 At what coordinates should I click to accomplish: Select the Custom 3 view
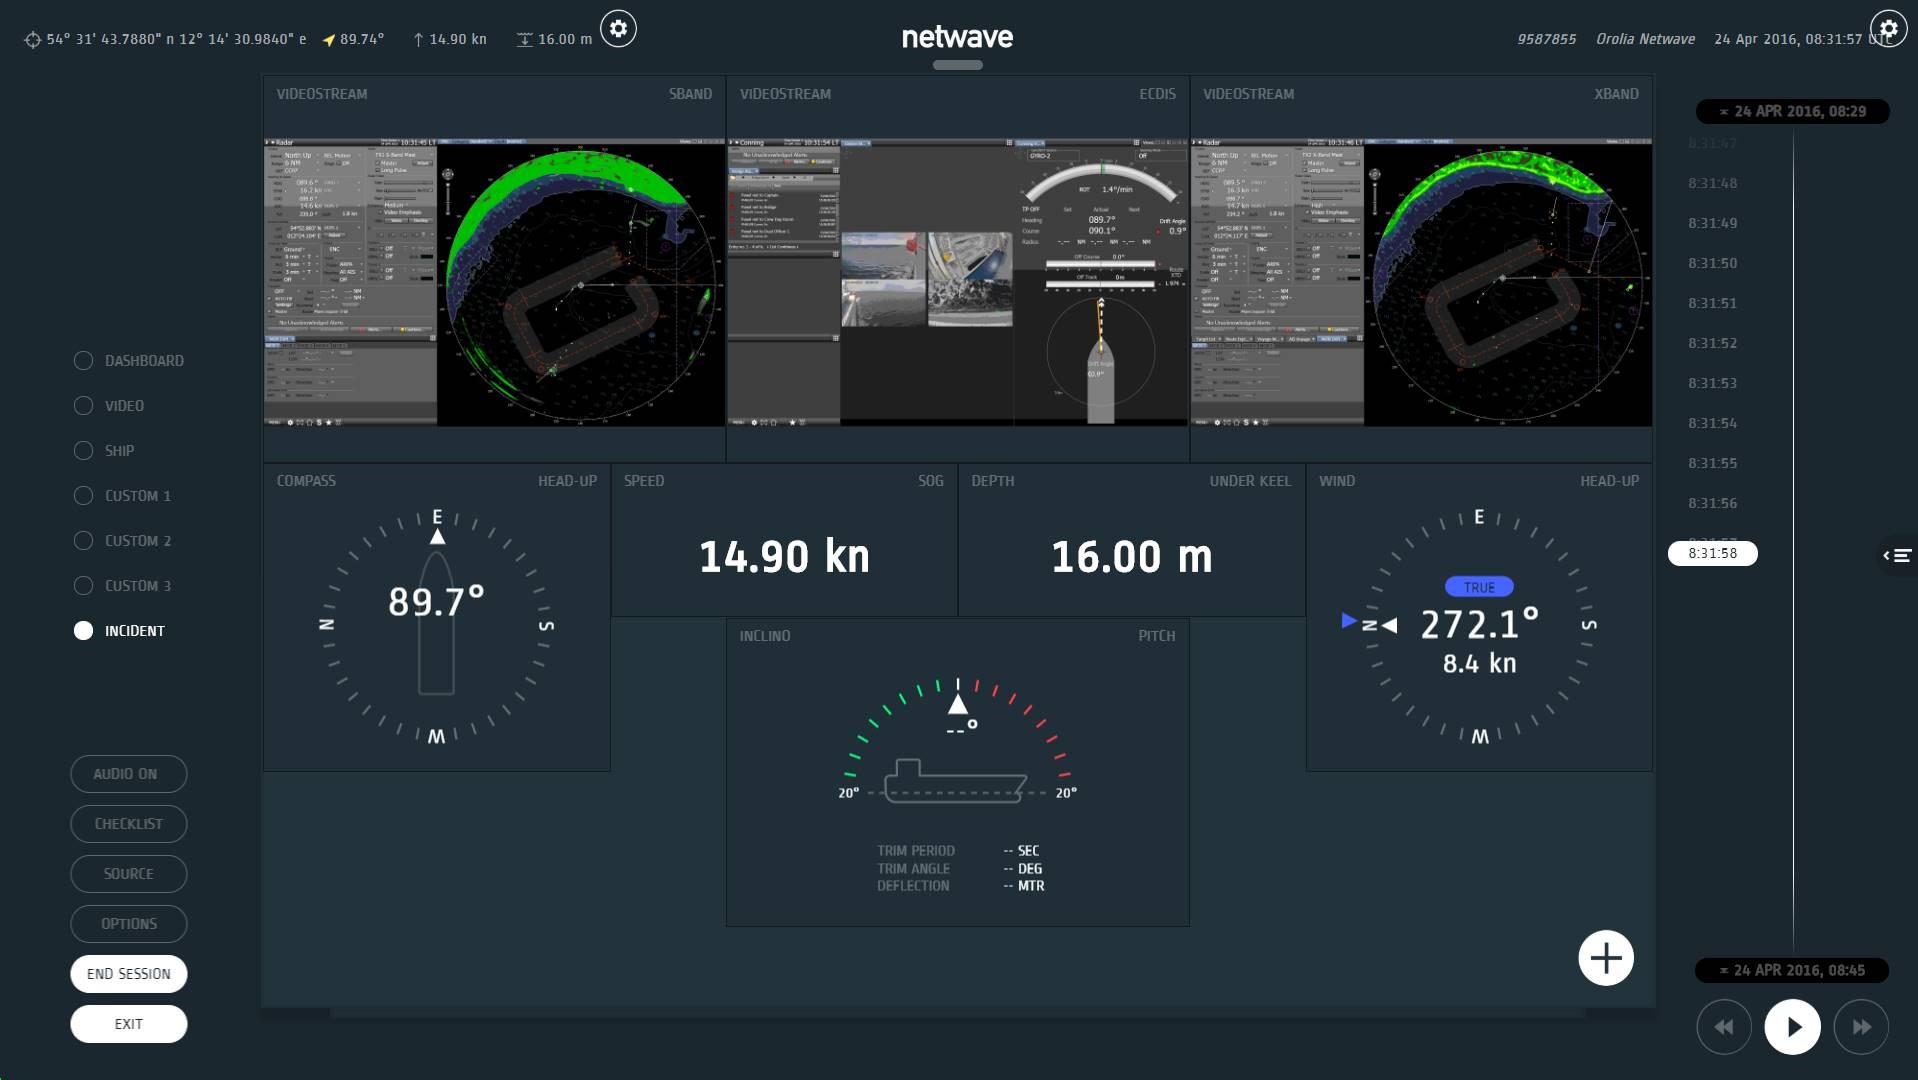pyautogui.click(x=123, y=586)
